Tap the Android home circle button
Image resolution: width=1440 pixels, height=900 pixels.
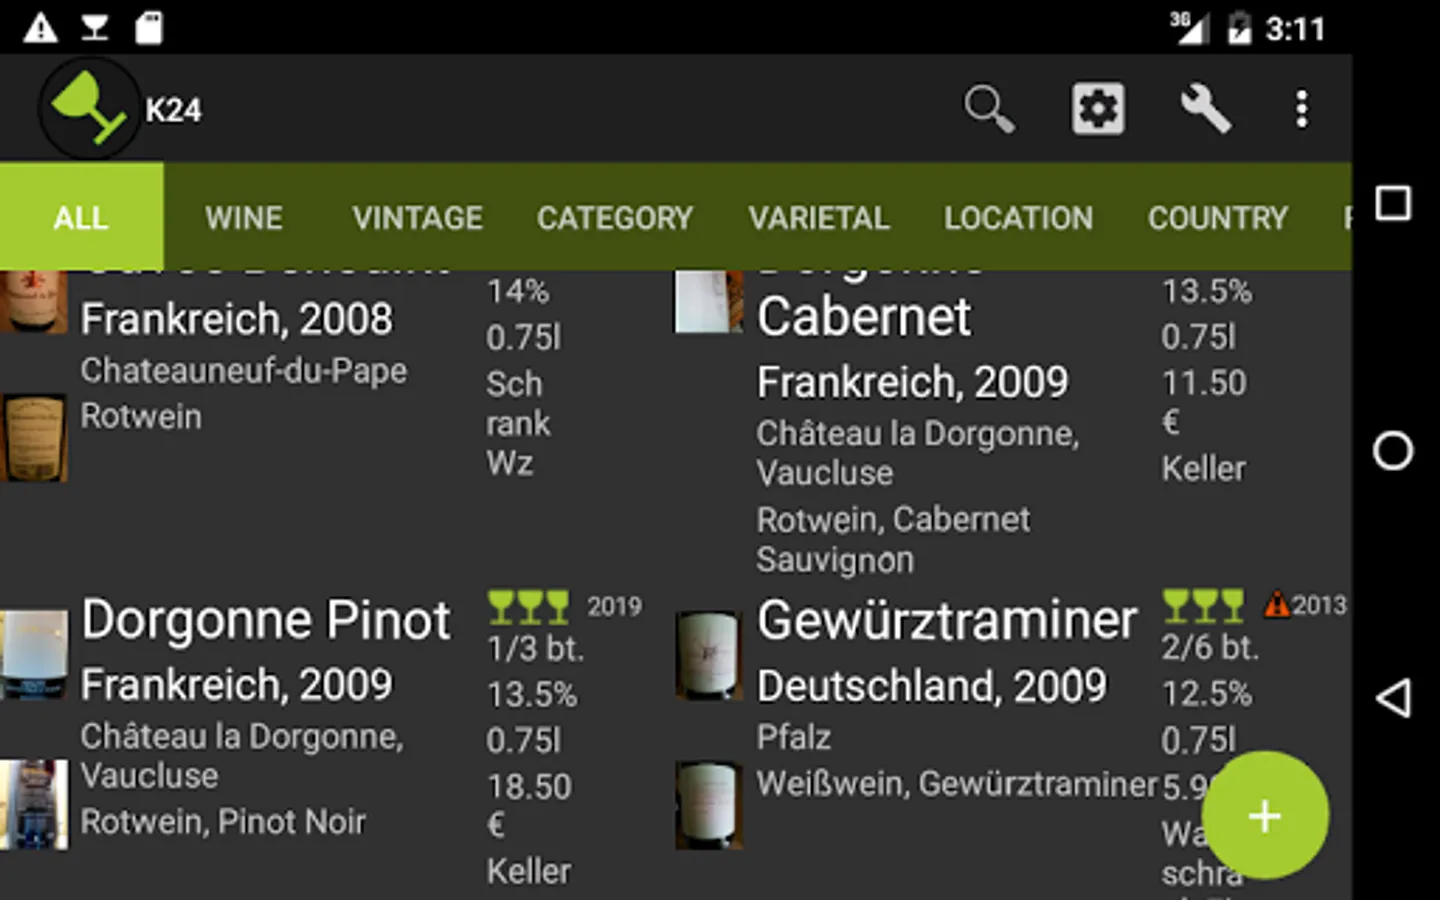tap(1393, 451)
